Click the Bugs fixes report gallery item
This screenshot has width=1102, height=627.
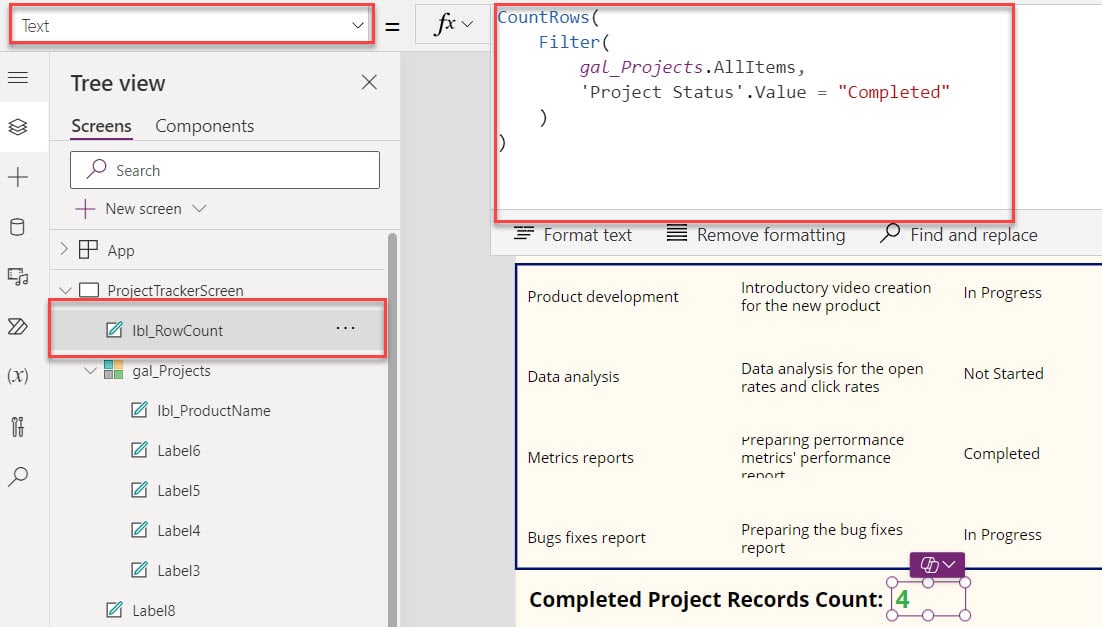pos(586,538)
